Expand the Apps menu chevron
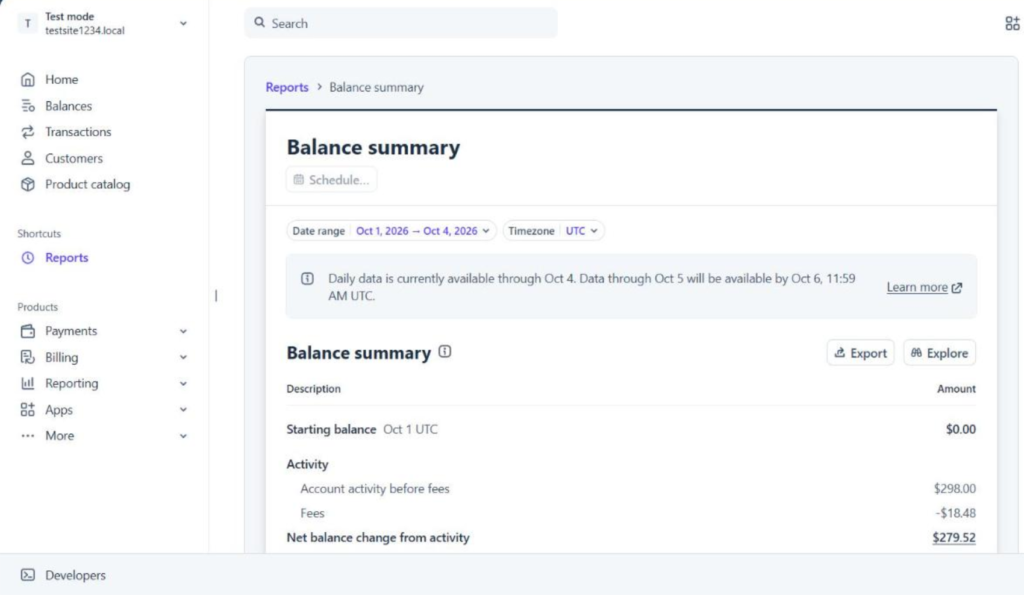 184,410
